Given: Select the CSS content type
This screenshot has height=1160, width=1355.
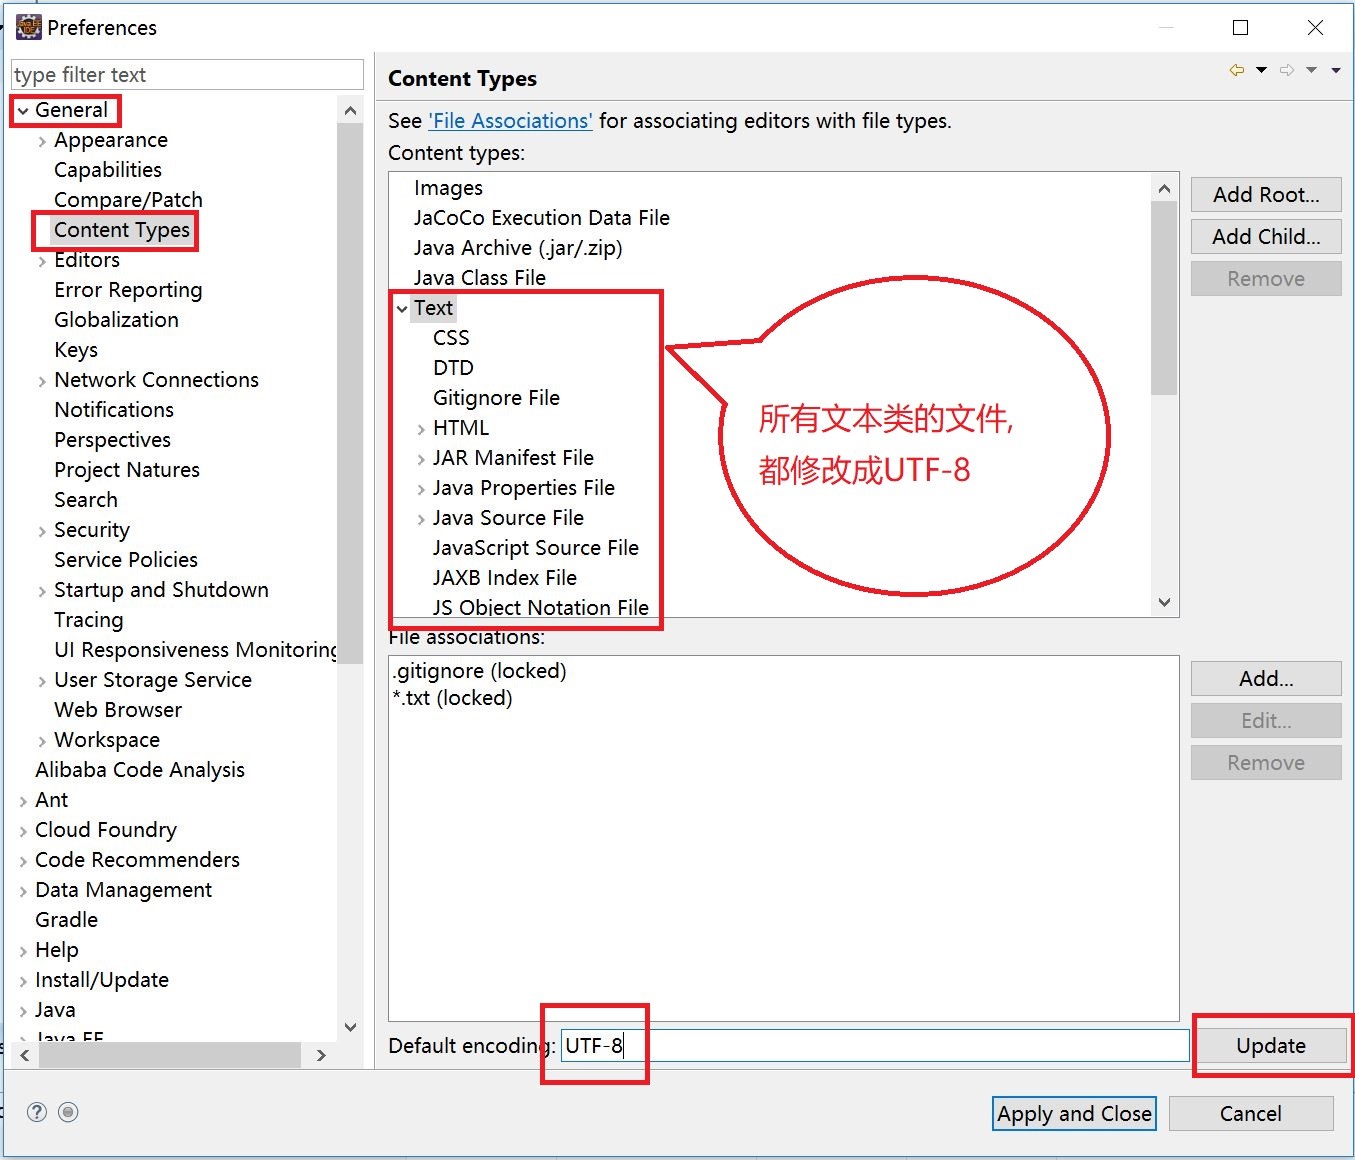Looking at the screenshot, I should click(451, 338).
